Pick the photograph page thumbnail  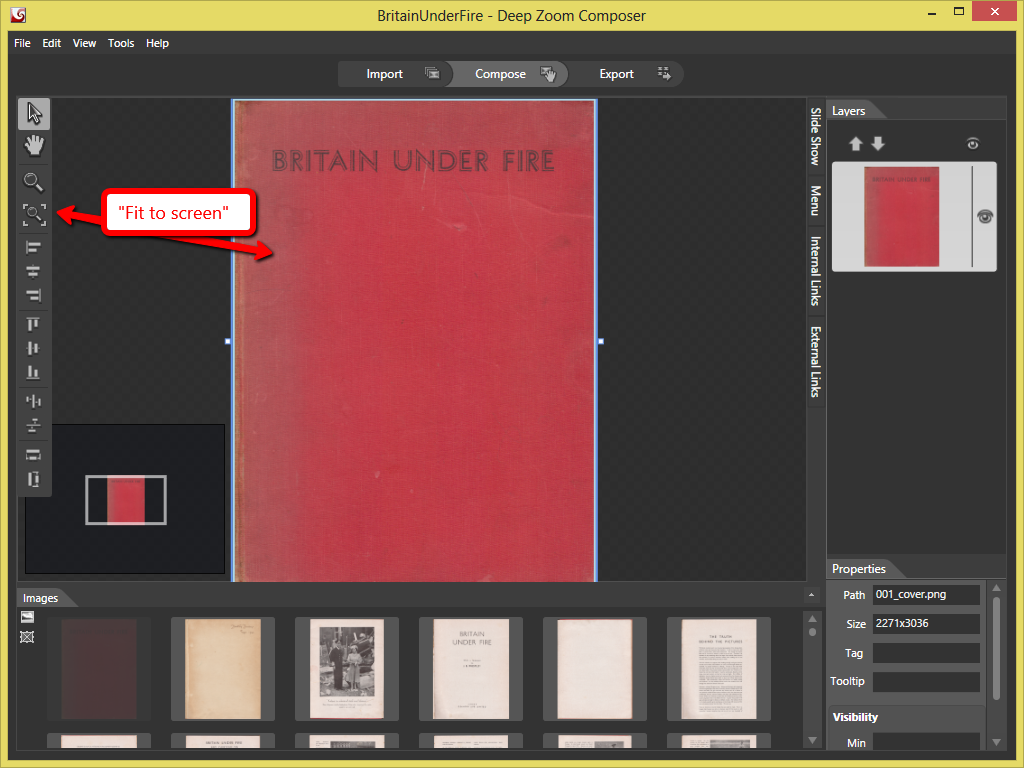[347, 669]
